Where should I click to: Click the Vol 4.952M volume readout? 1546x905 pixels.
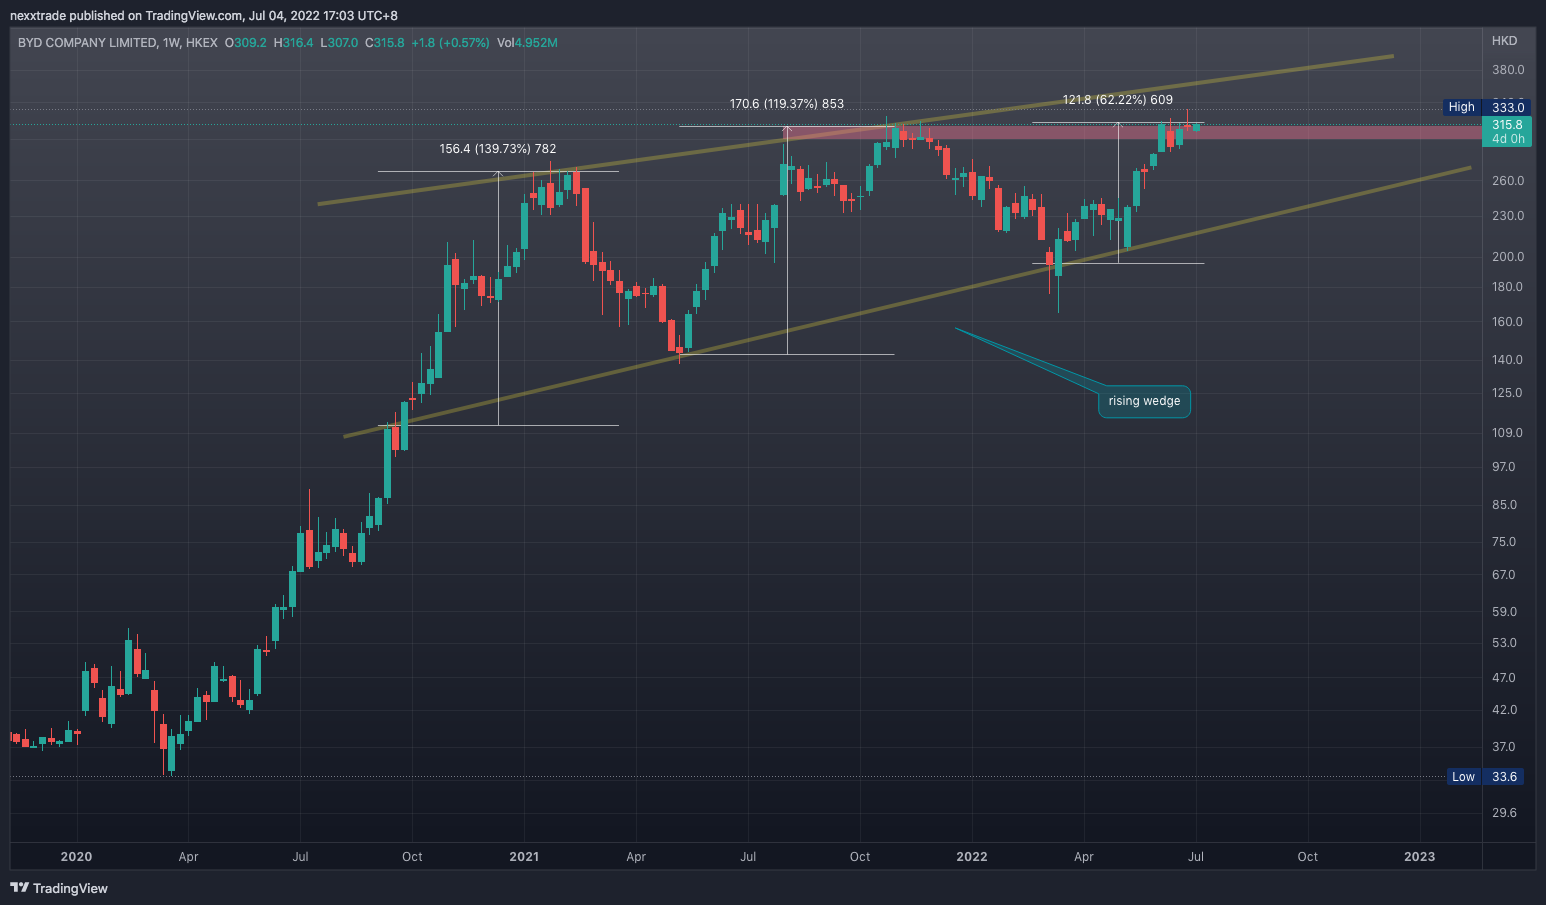point(527,43)
